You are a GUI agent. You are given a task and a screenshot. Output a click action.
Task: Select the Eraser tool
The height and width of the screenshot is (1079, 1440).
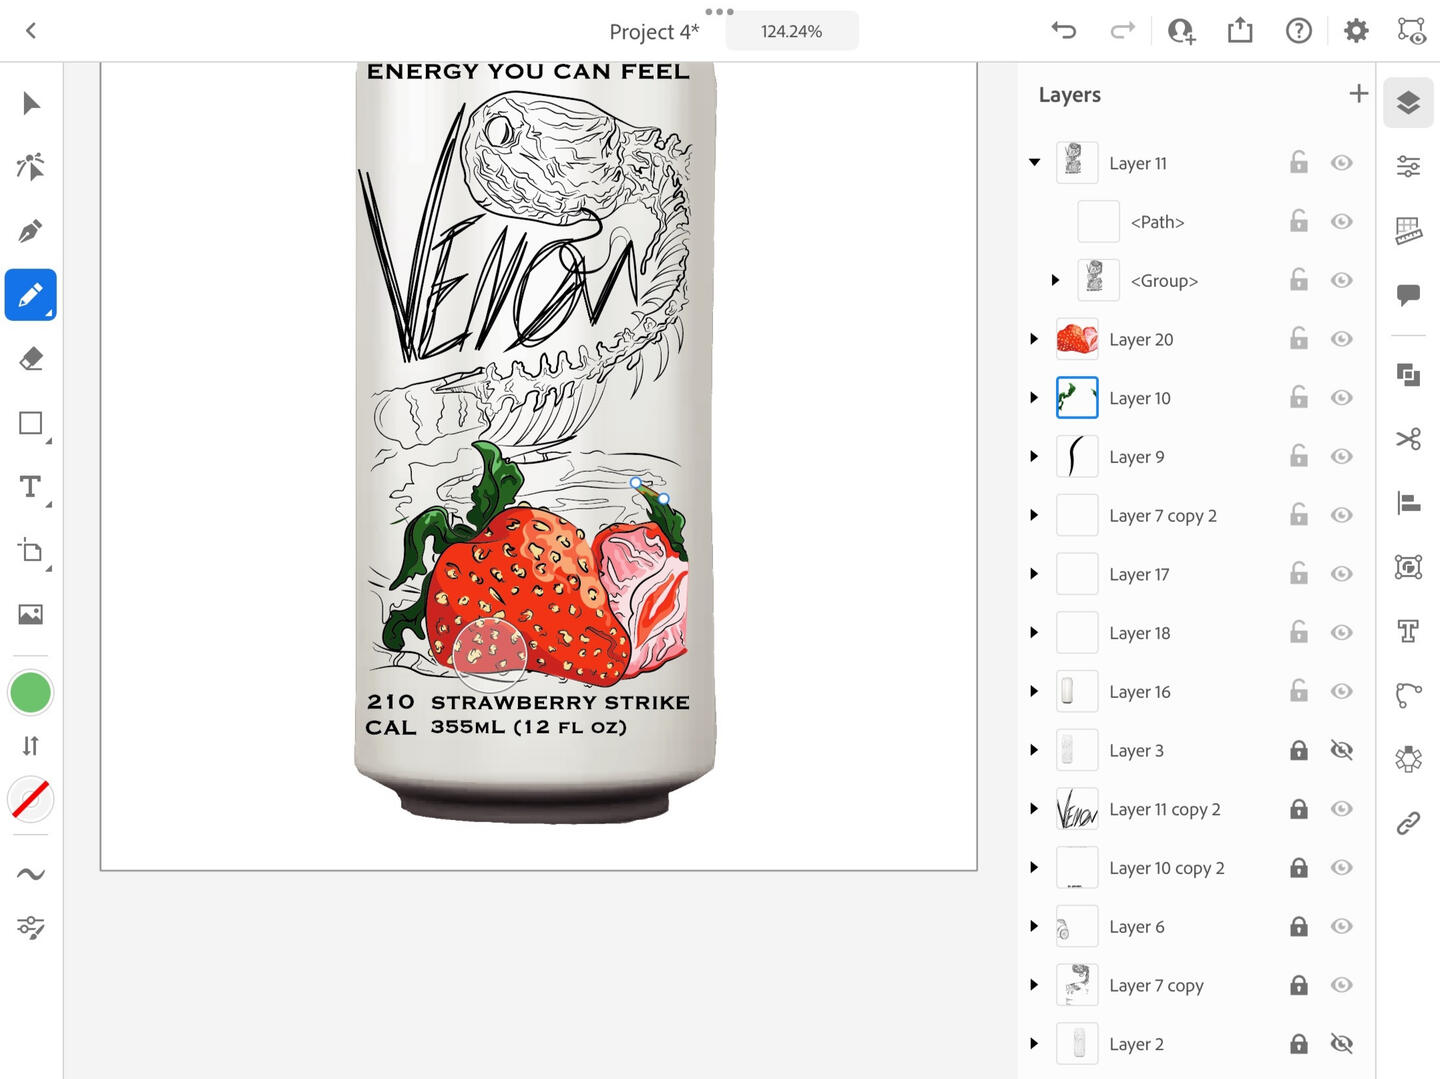coord(30,359)
